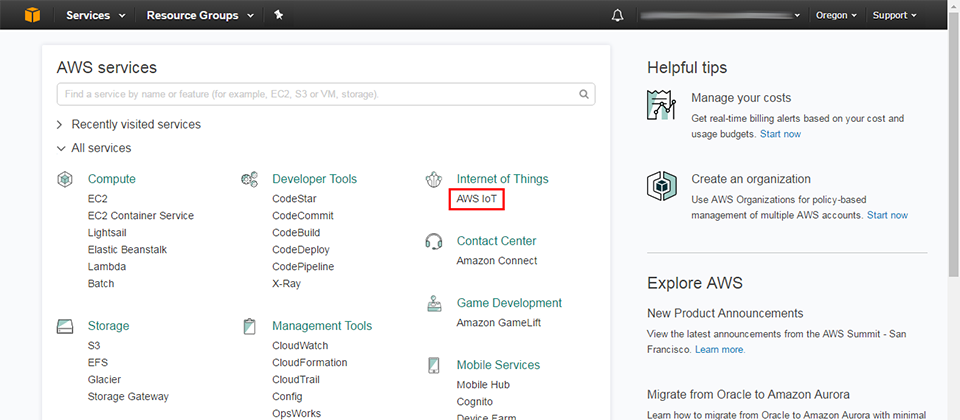Click the Developer Tools gears icon

pos(249,179)
